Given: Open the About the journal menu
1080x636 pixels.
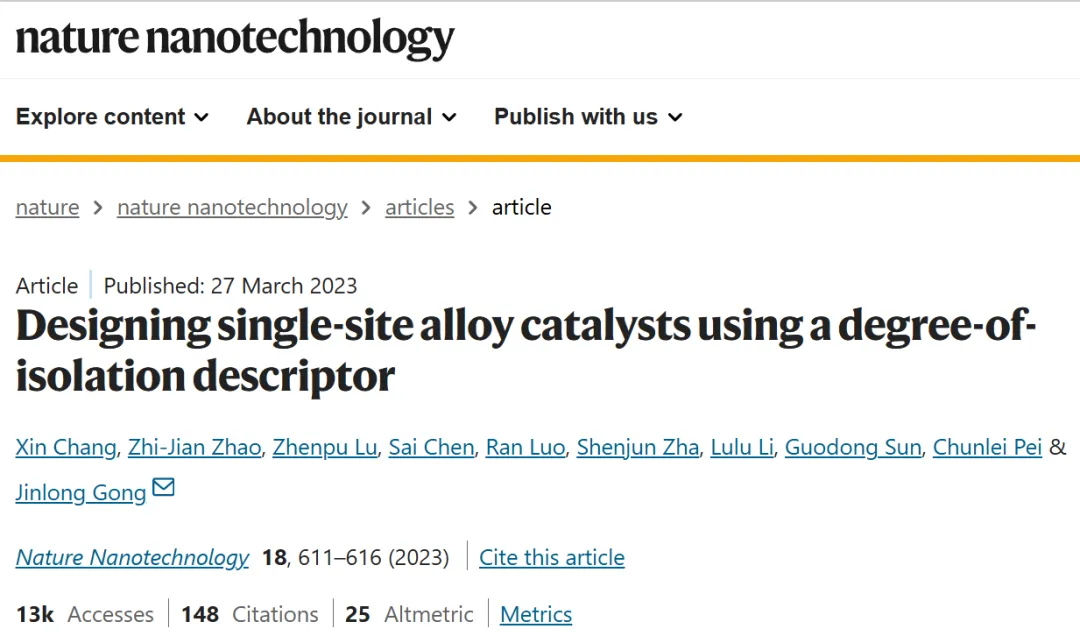Looking at the screenshot, I should click(351, 117).
